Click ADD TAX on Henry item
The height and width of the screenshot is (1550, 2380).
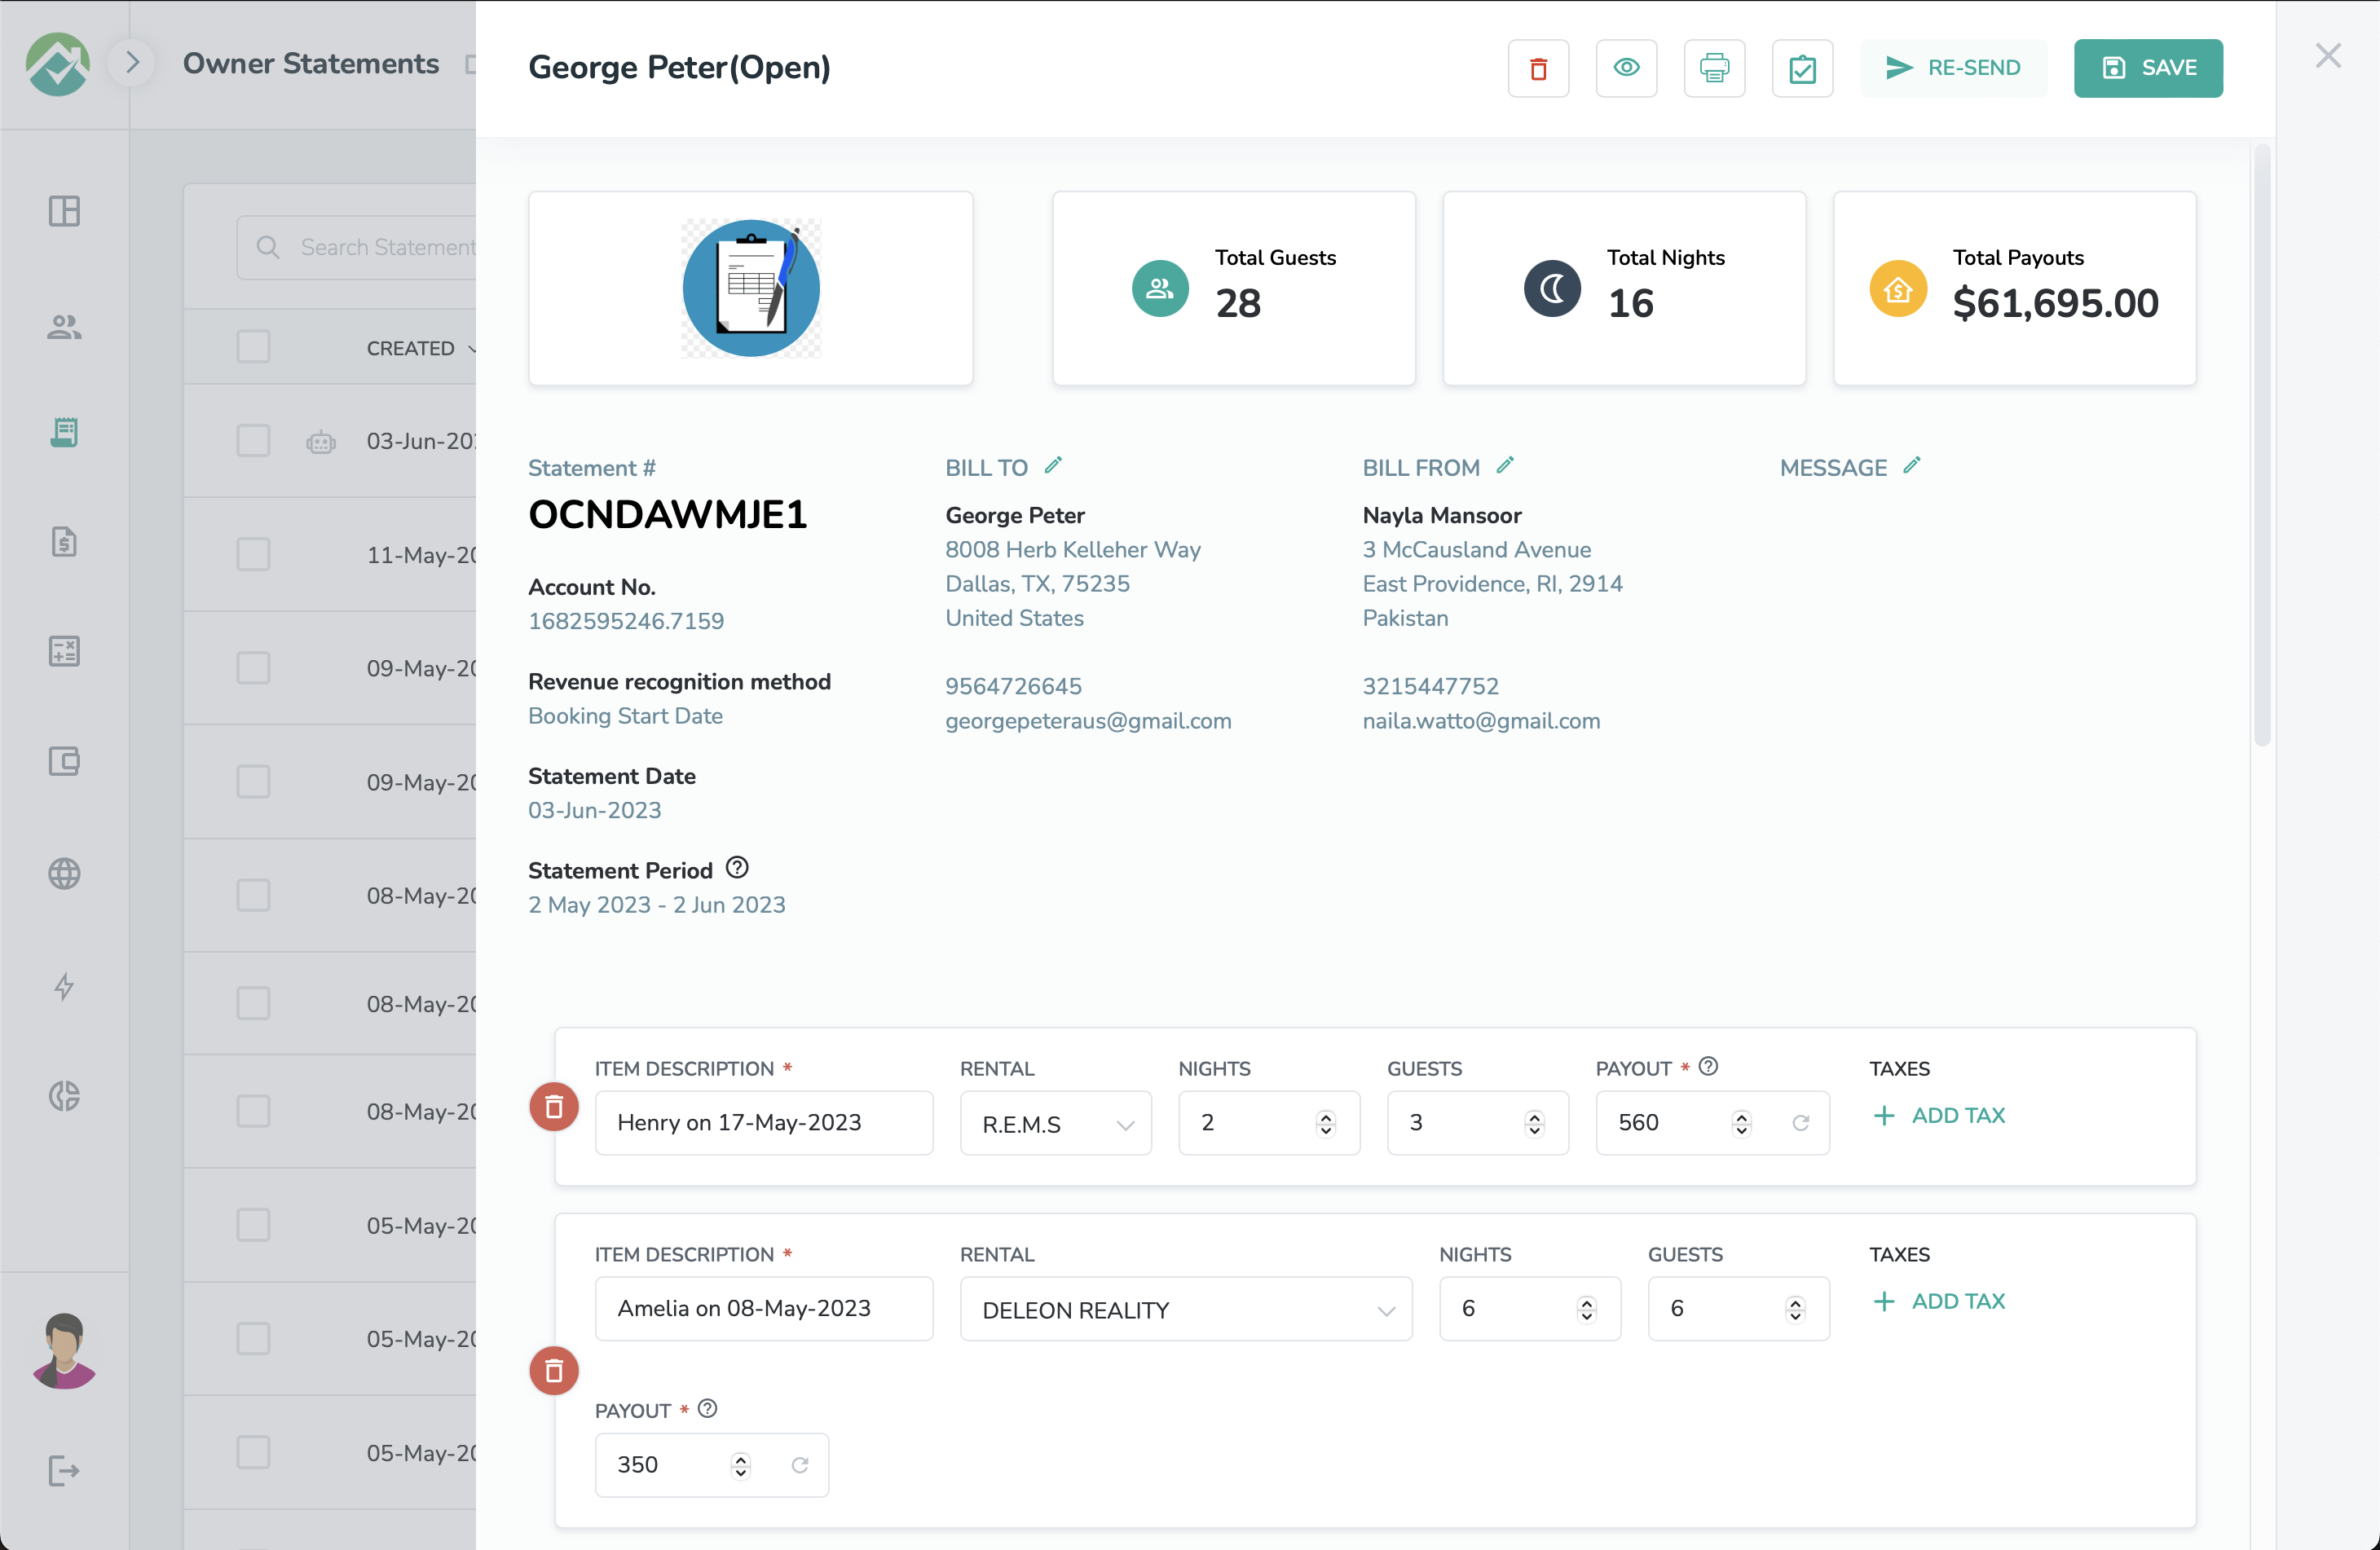point(1939,1116)
